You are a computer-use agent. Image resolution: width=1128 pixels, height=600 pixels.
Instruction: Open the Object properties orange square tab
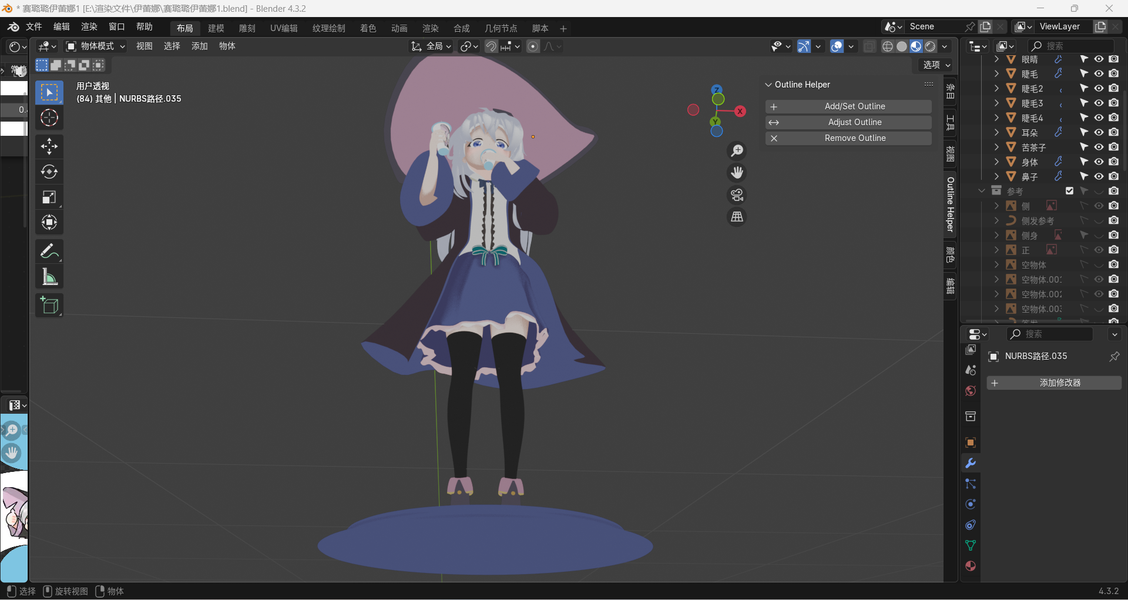[970, 442]
